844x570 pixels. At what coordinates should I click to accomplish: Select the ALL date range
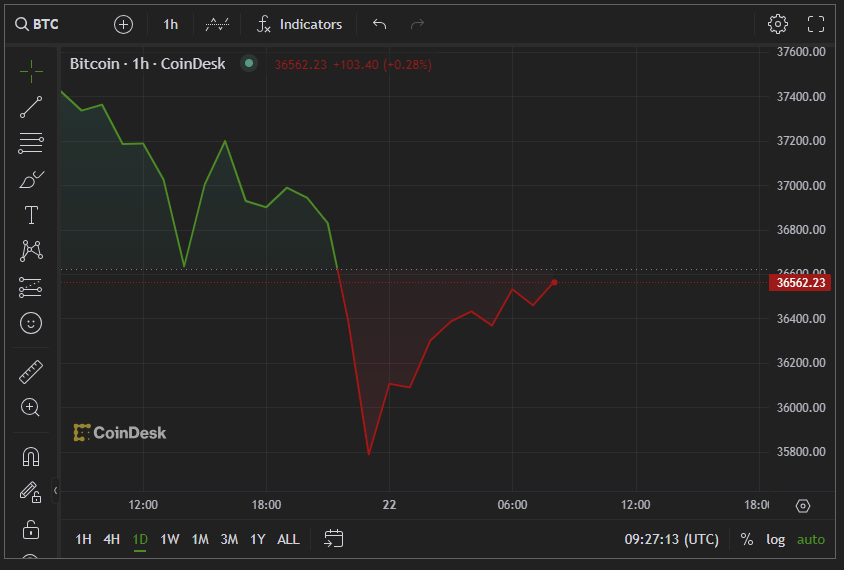click(x=288, y=539)
